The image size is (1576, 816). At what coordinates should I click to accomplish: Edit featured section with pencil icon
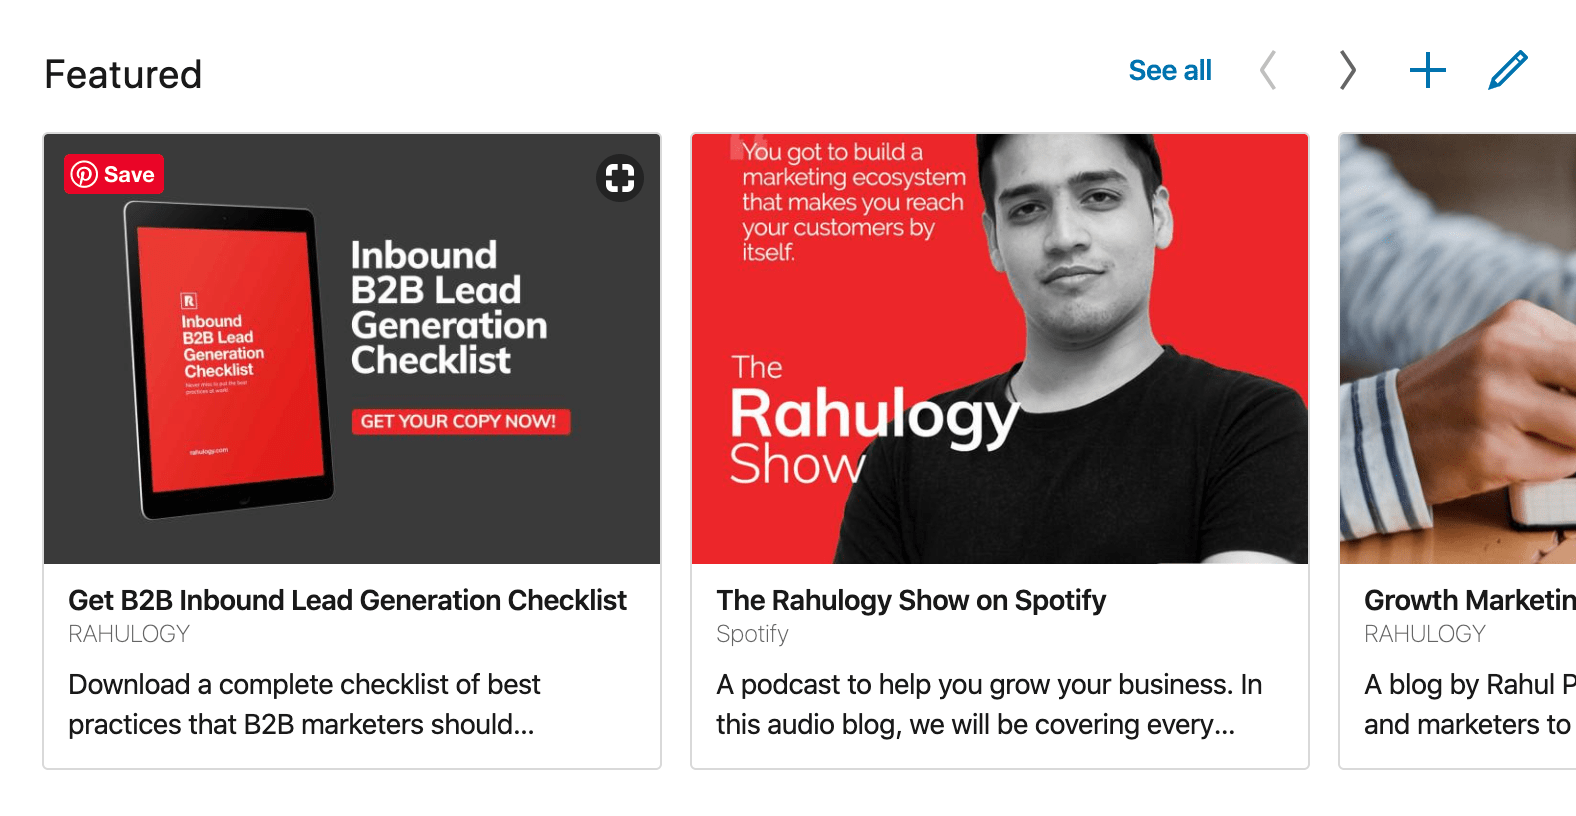point(1508,70)
